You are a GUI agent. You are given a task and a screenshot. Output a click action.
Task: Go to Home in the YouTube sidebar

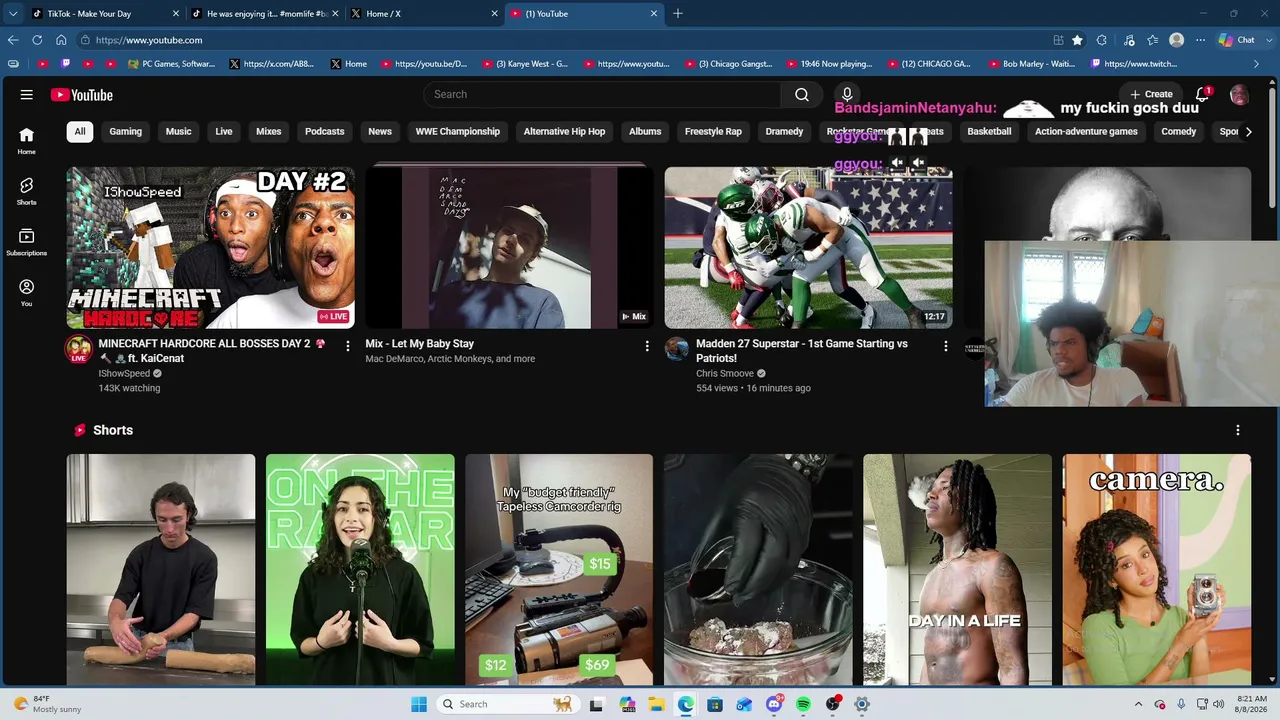[26, 141]
